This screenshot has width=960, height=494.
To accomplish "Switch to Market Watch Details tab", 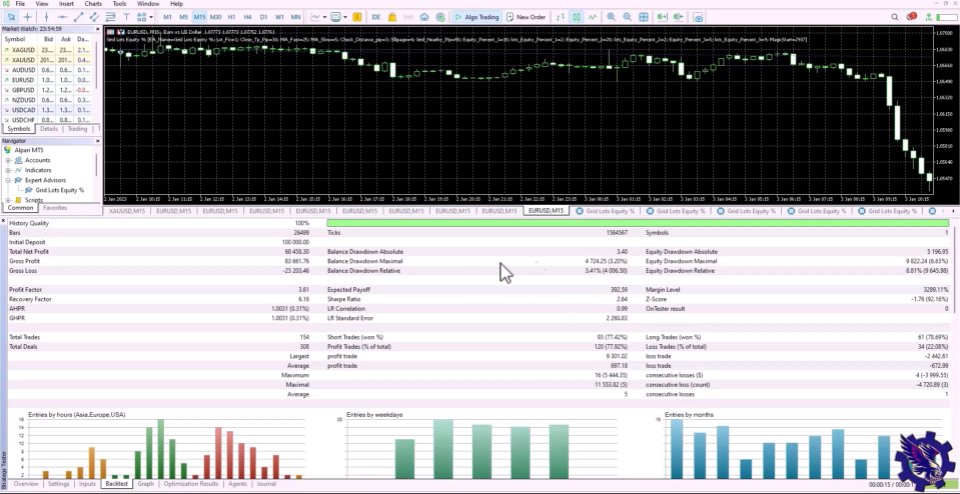I will tap(48, 129).
